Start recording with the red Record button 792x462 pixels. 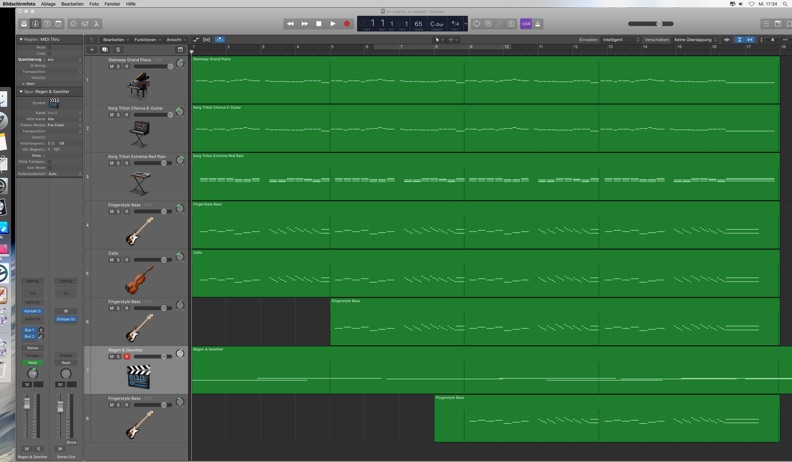point(347,24)
